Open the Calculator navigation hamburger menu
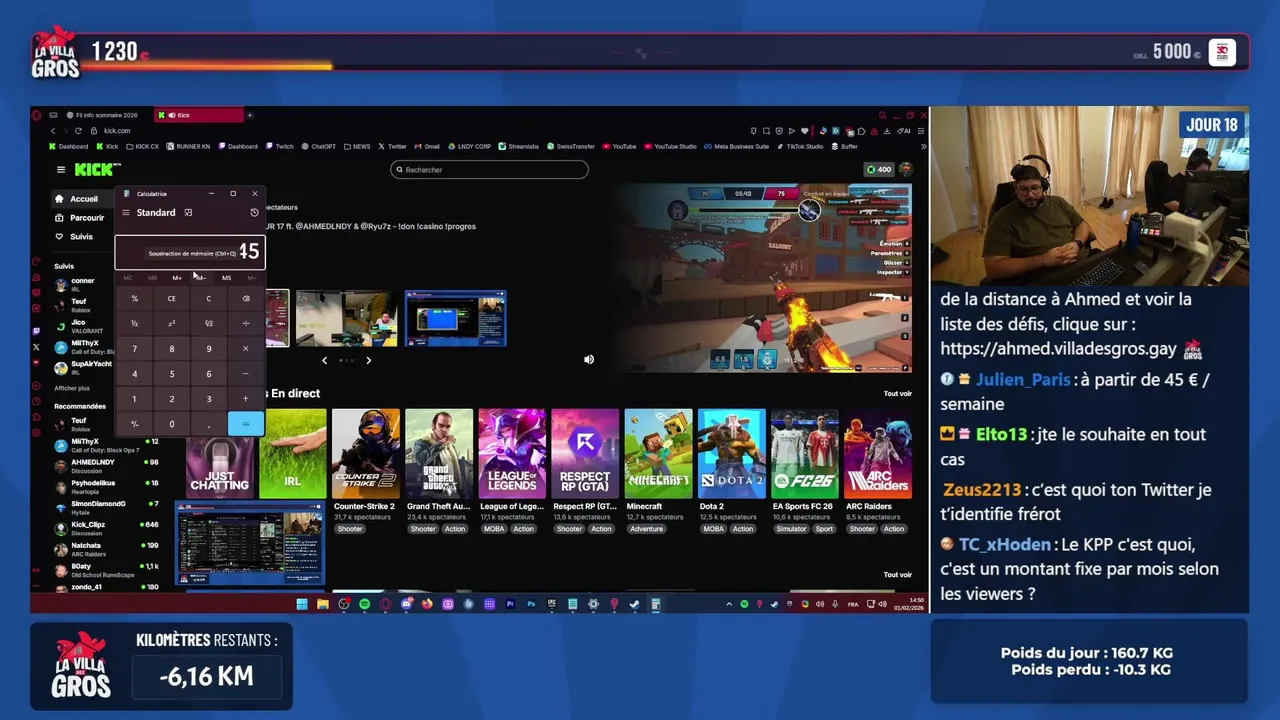 tap(126, 213)
